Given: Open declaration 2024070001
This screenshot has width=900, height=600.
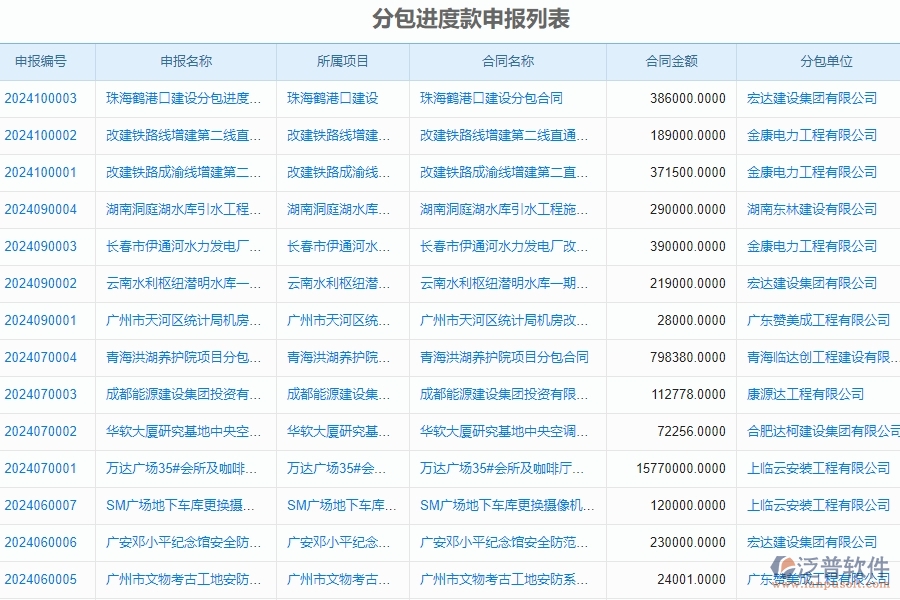Looking at the screenshot, I should [x=40, y=468].
